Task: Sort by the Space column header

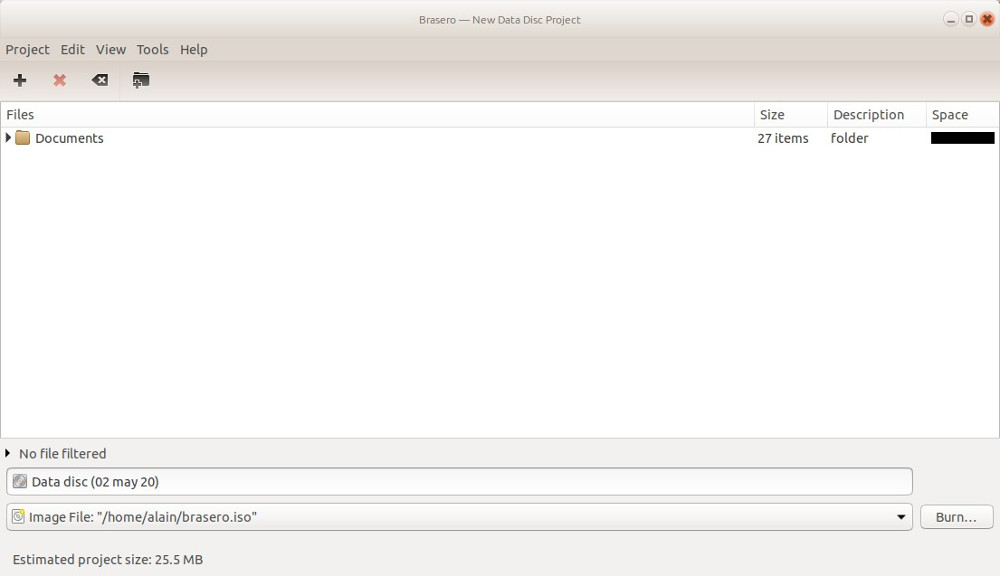Action: point(962,115)
